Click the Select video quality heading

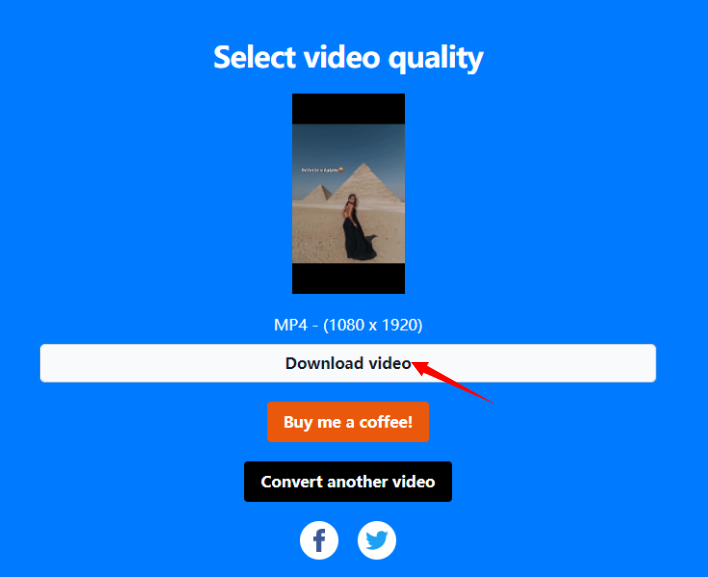click(348, 58)
